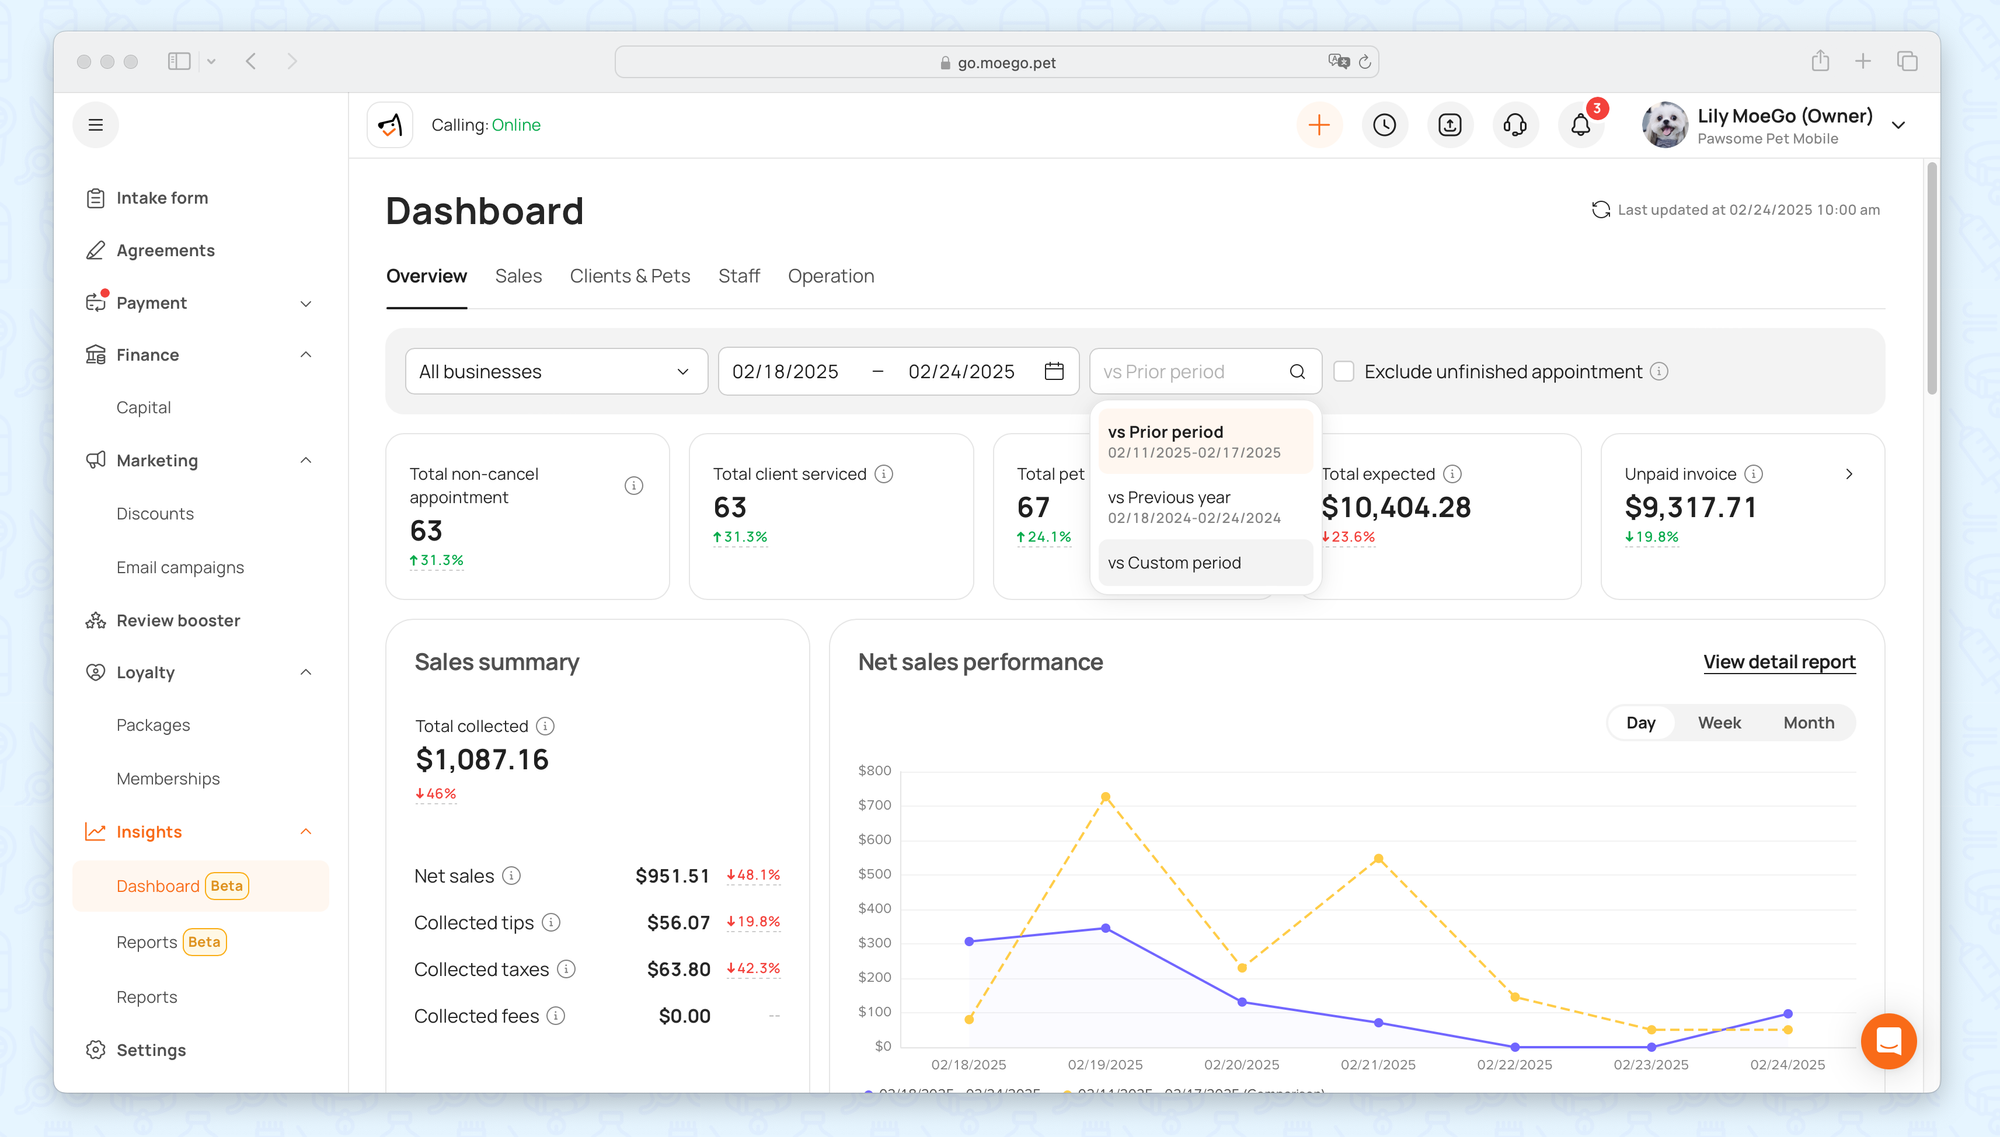Expand the Payment sidebar section
The width and height of the screenshot is (2000, 1137).
[306, 303]
